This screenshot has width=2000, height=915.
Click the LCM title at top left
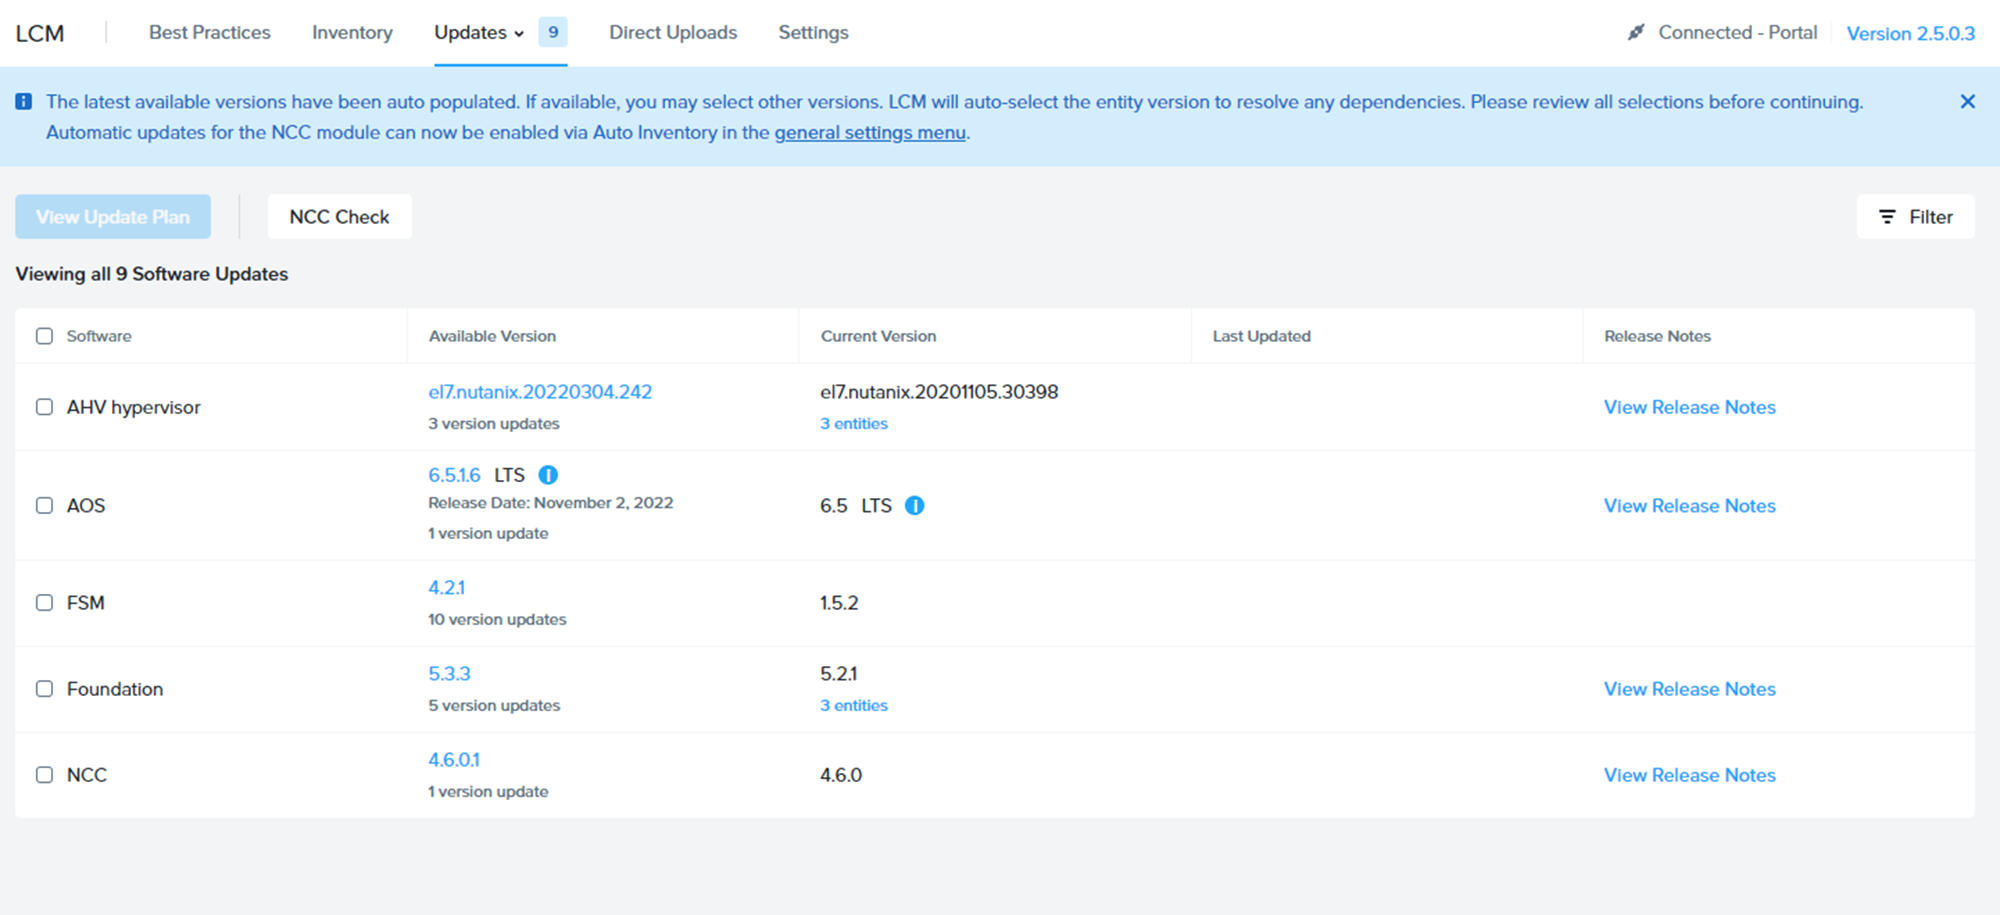tap(40, 33)
